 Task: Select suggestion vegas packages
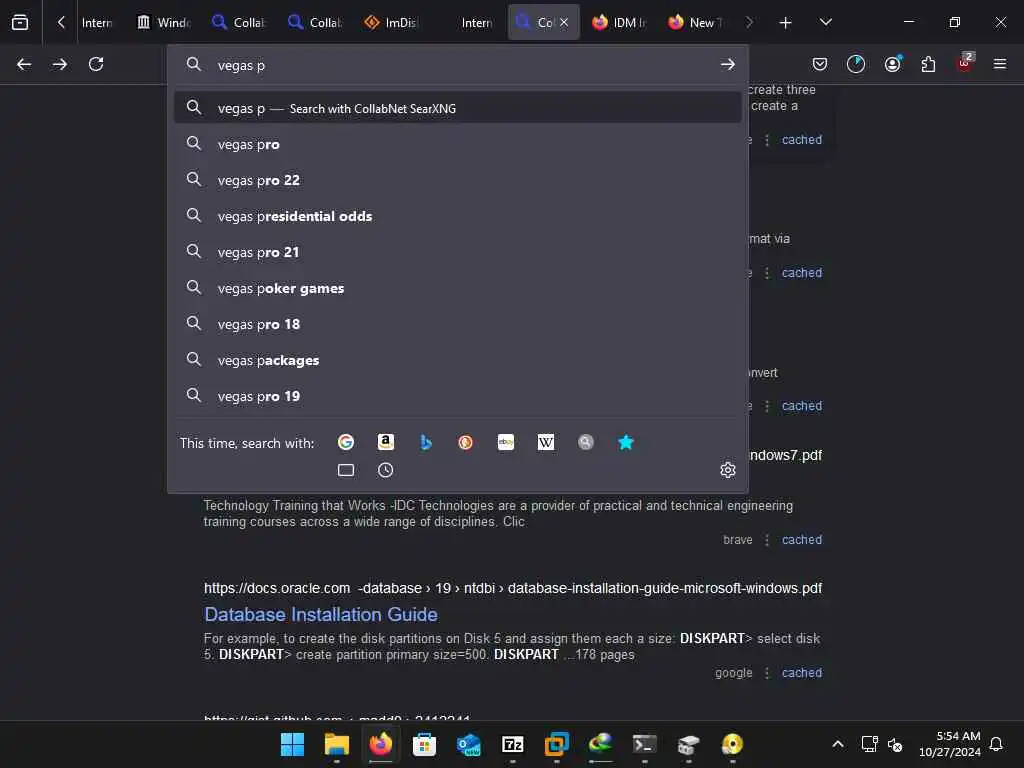click(457, 360)
